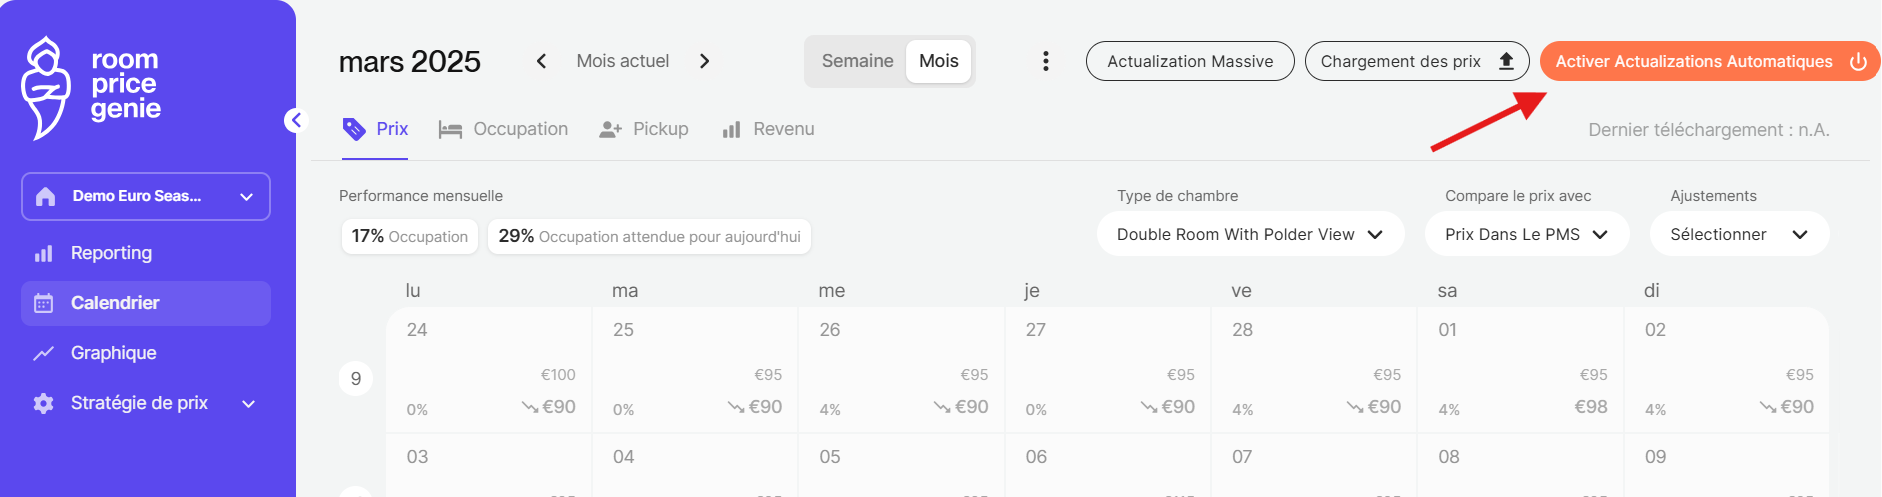Open the Ajustements Sélectionner dropdown
The width and height of the screenshot is (1882, 497).
coord(1740,234)
